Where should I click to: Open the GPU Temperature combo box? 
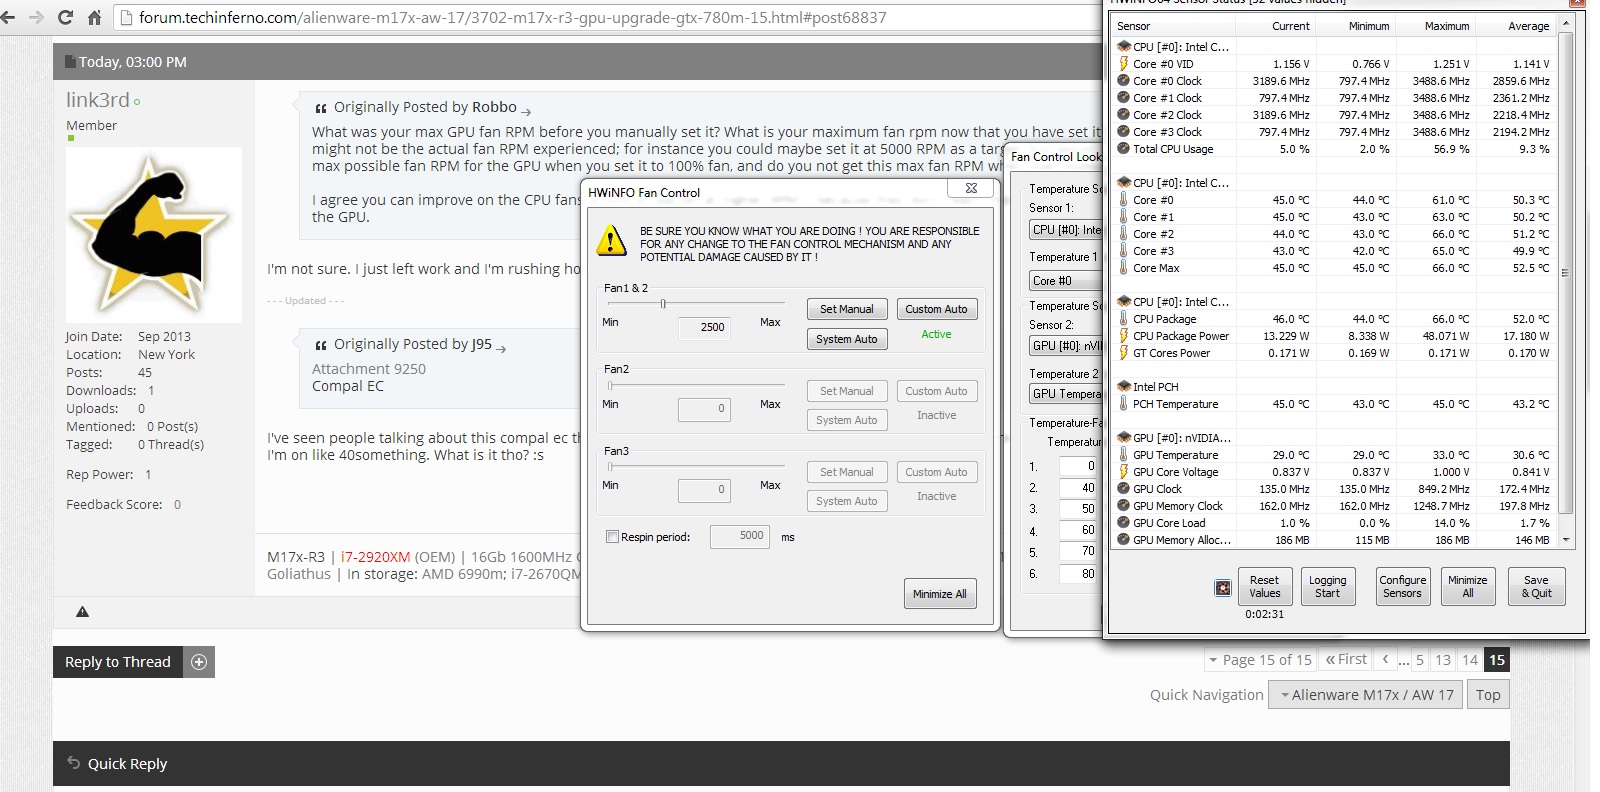(1066, 394)
